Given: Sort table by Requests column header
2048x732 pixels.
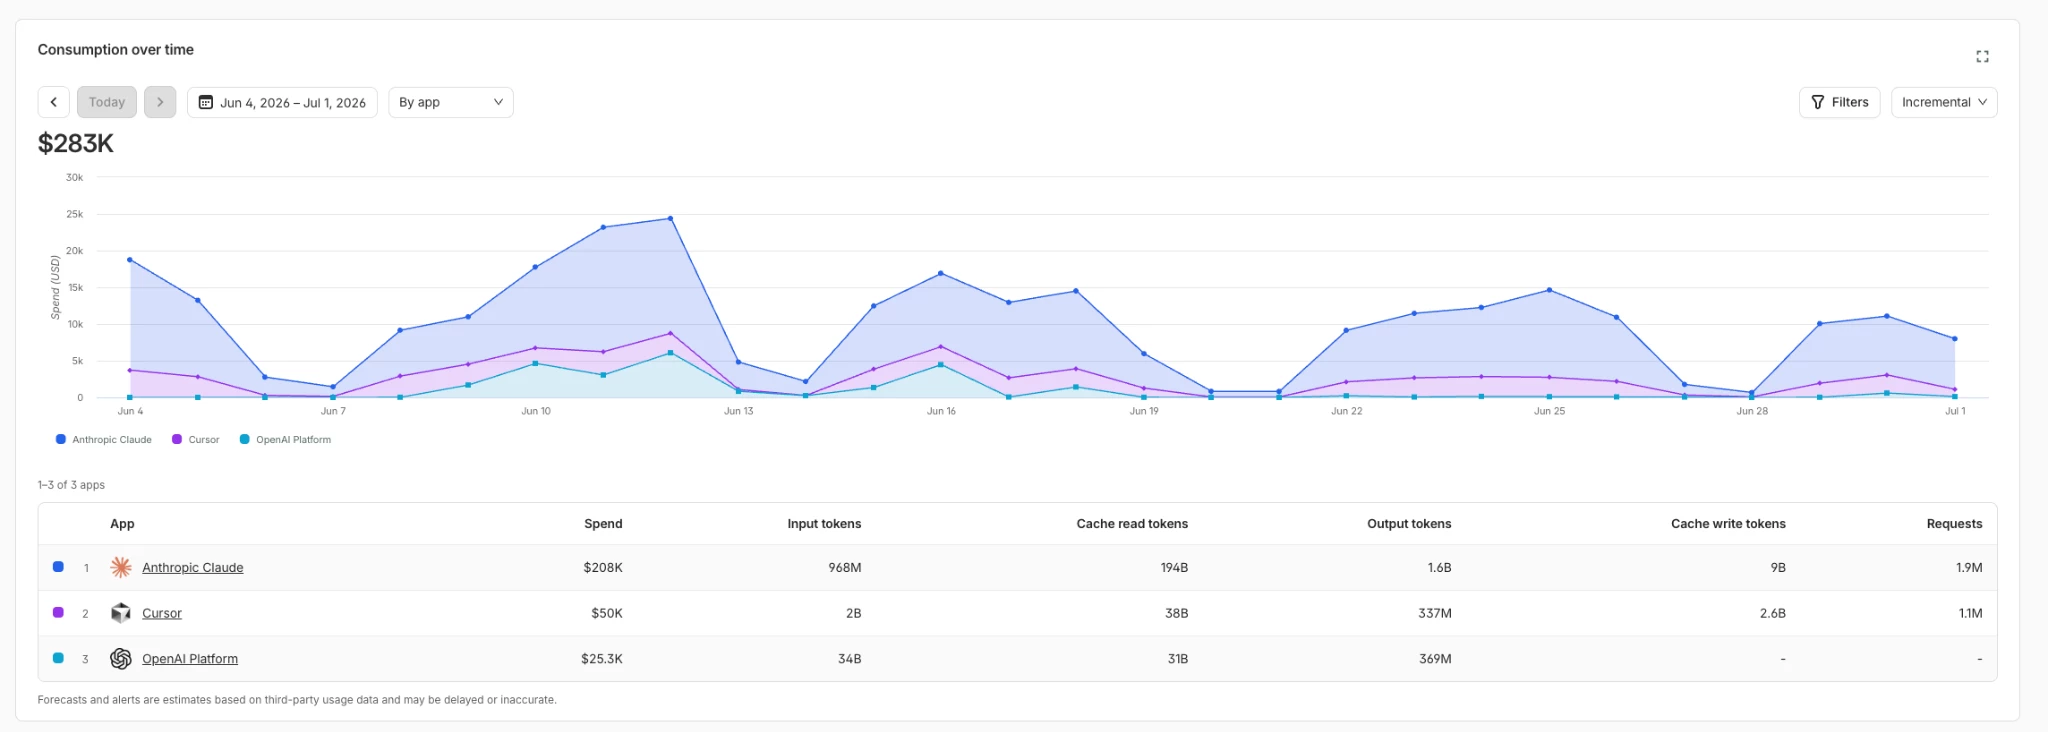Looking at the screenshot, I should click(x=1954, y=524).
